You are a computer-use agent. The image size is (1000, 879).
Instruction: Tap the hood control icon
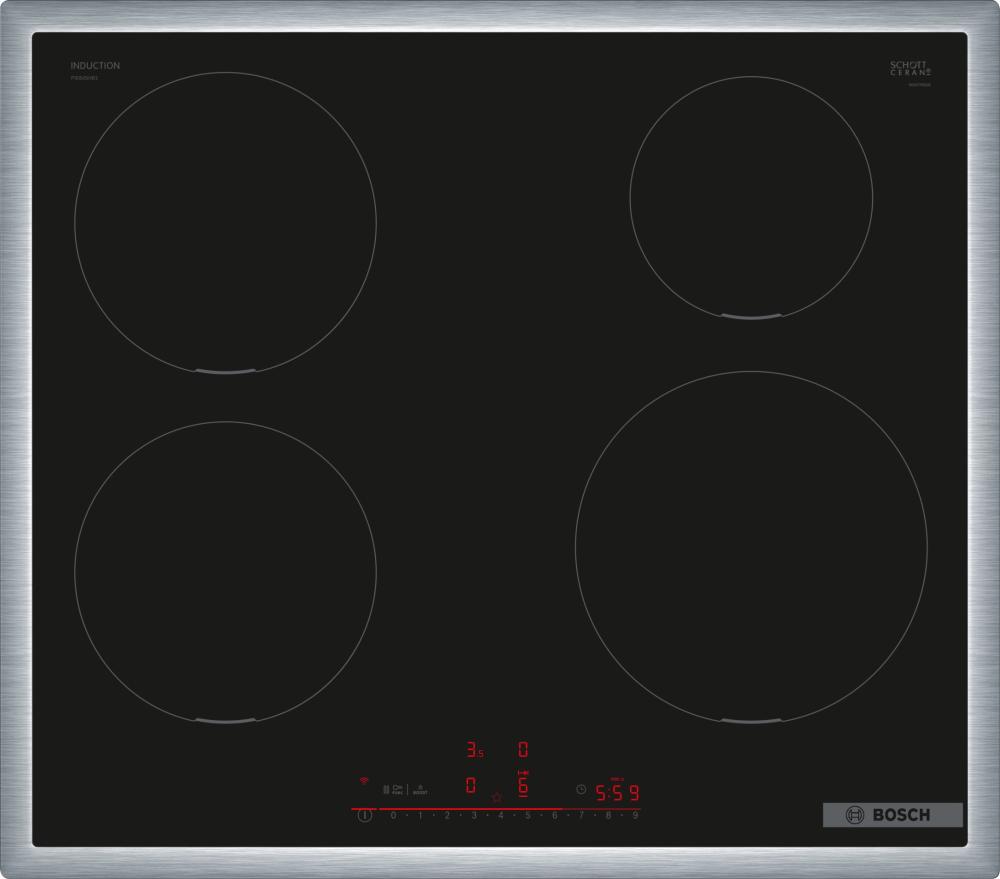[x=397, y=789]
